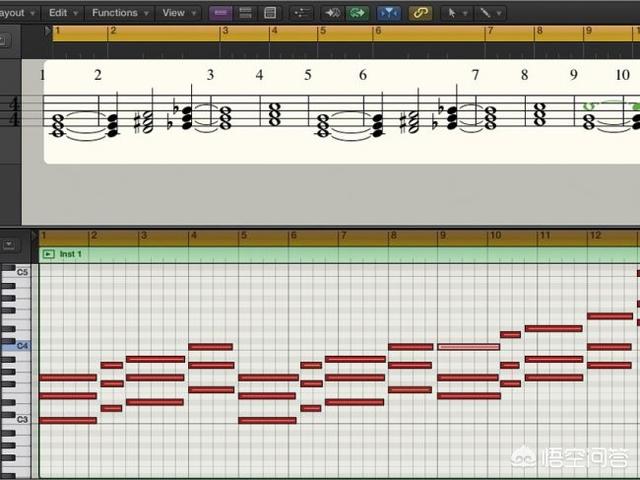Select the highlighted pink note at bar 9
The width and height of the screenshot is (640, 480).
[468, 347]
